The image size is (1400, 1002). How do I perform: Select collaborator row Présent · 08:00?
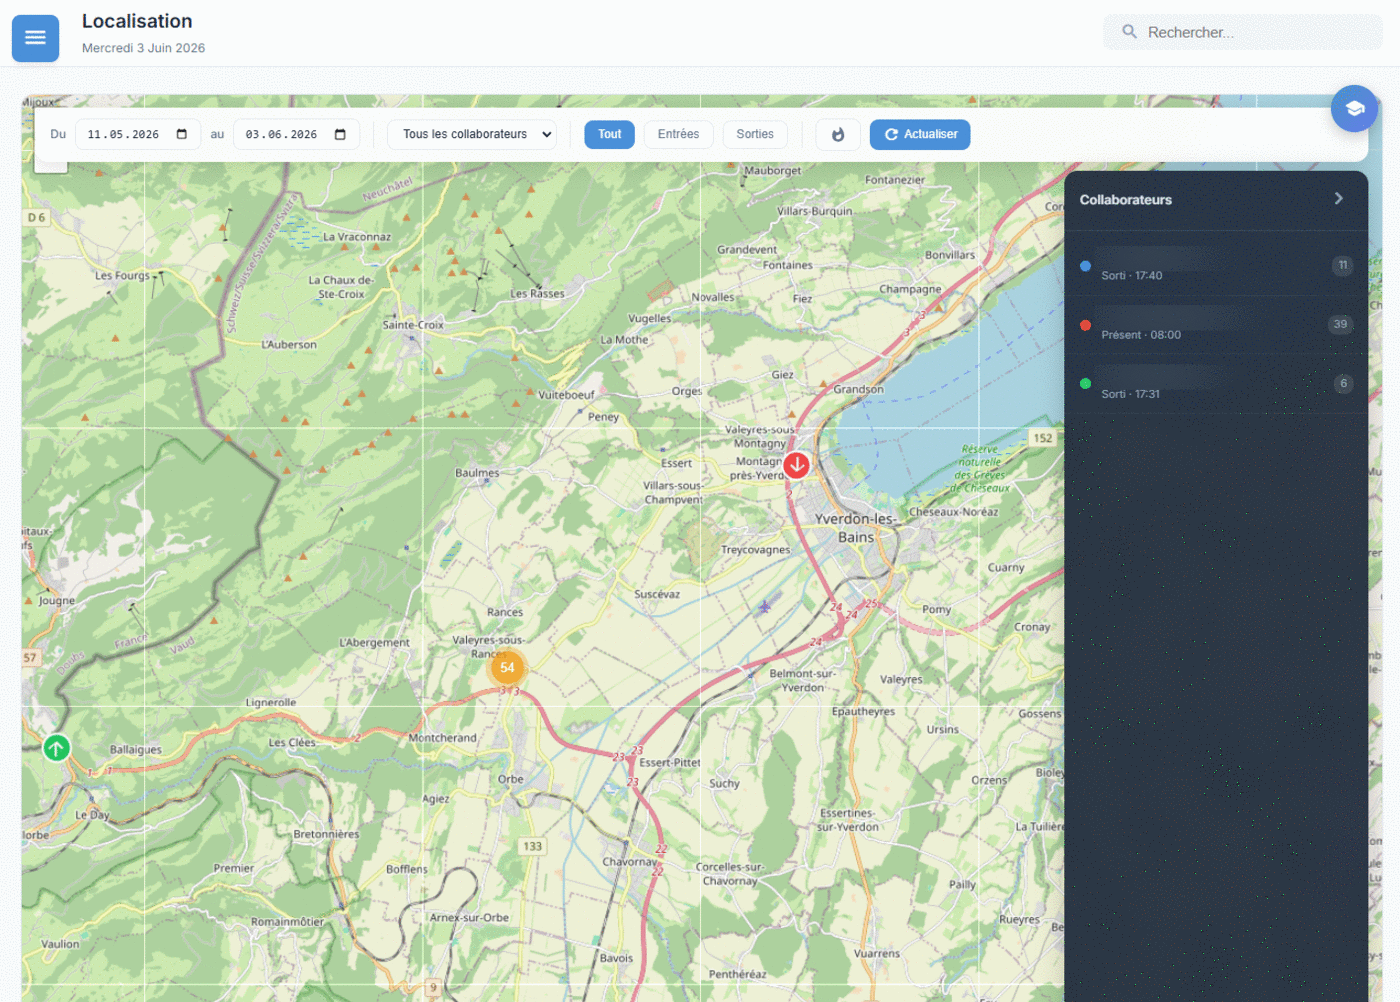click(1216, 325)
